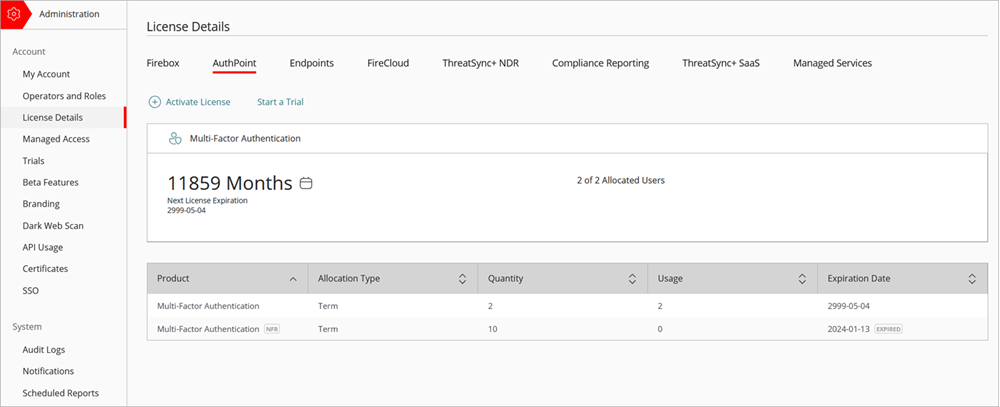Open the ThreatSync+ NDR tab

[x=481, y=63]
